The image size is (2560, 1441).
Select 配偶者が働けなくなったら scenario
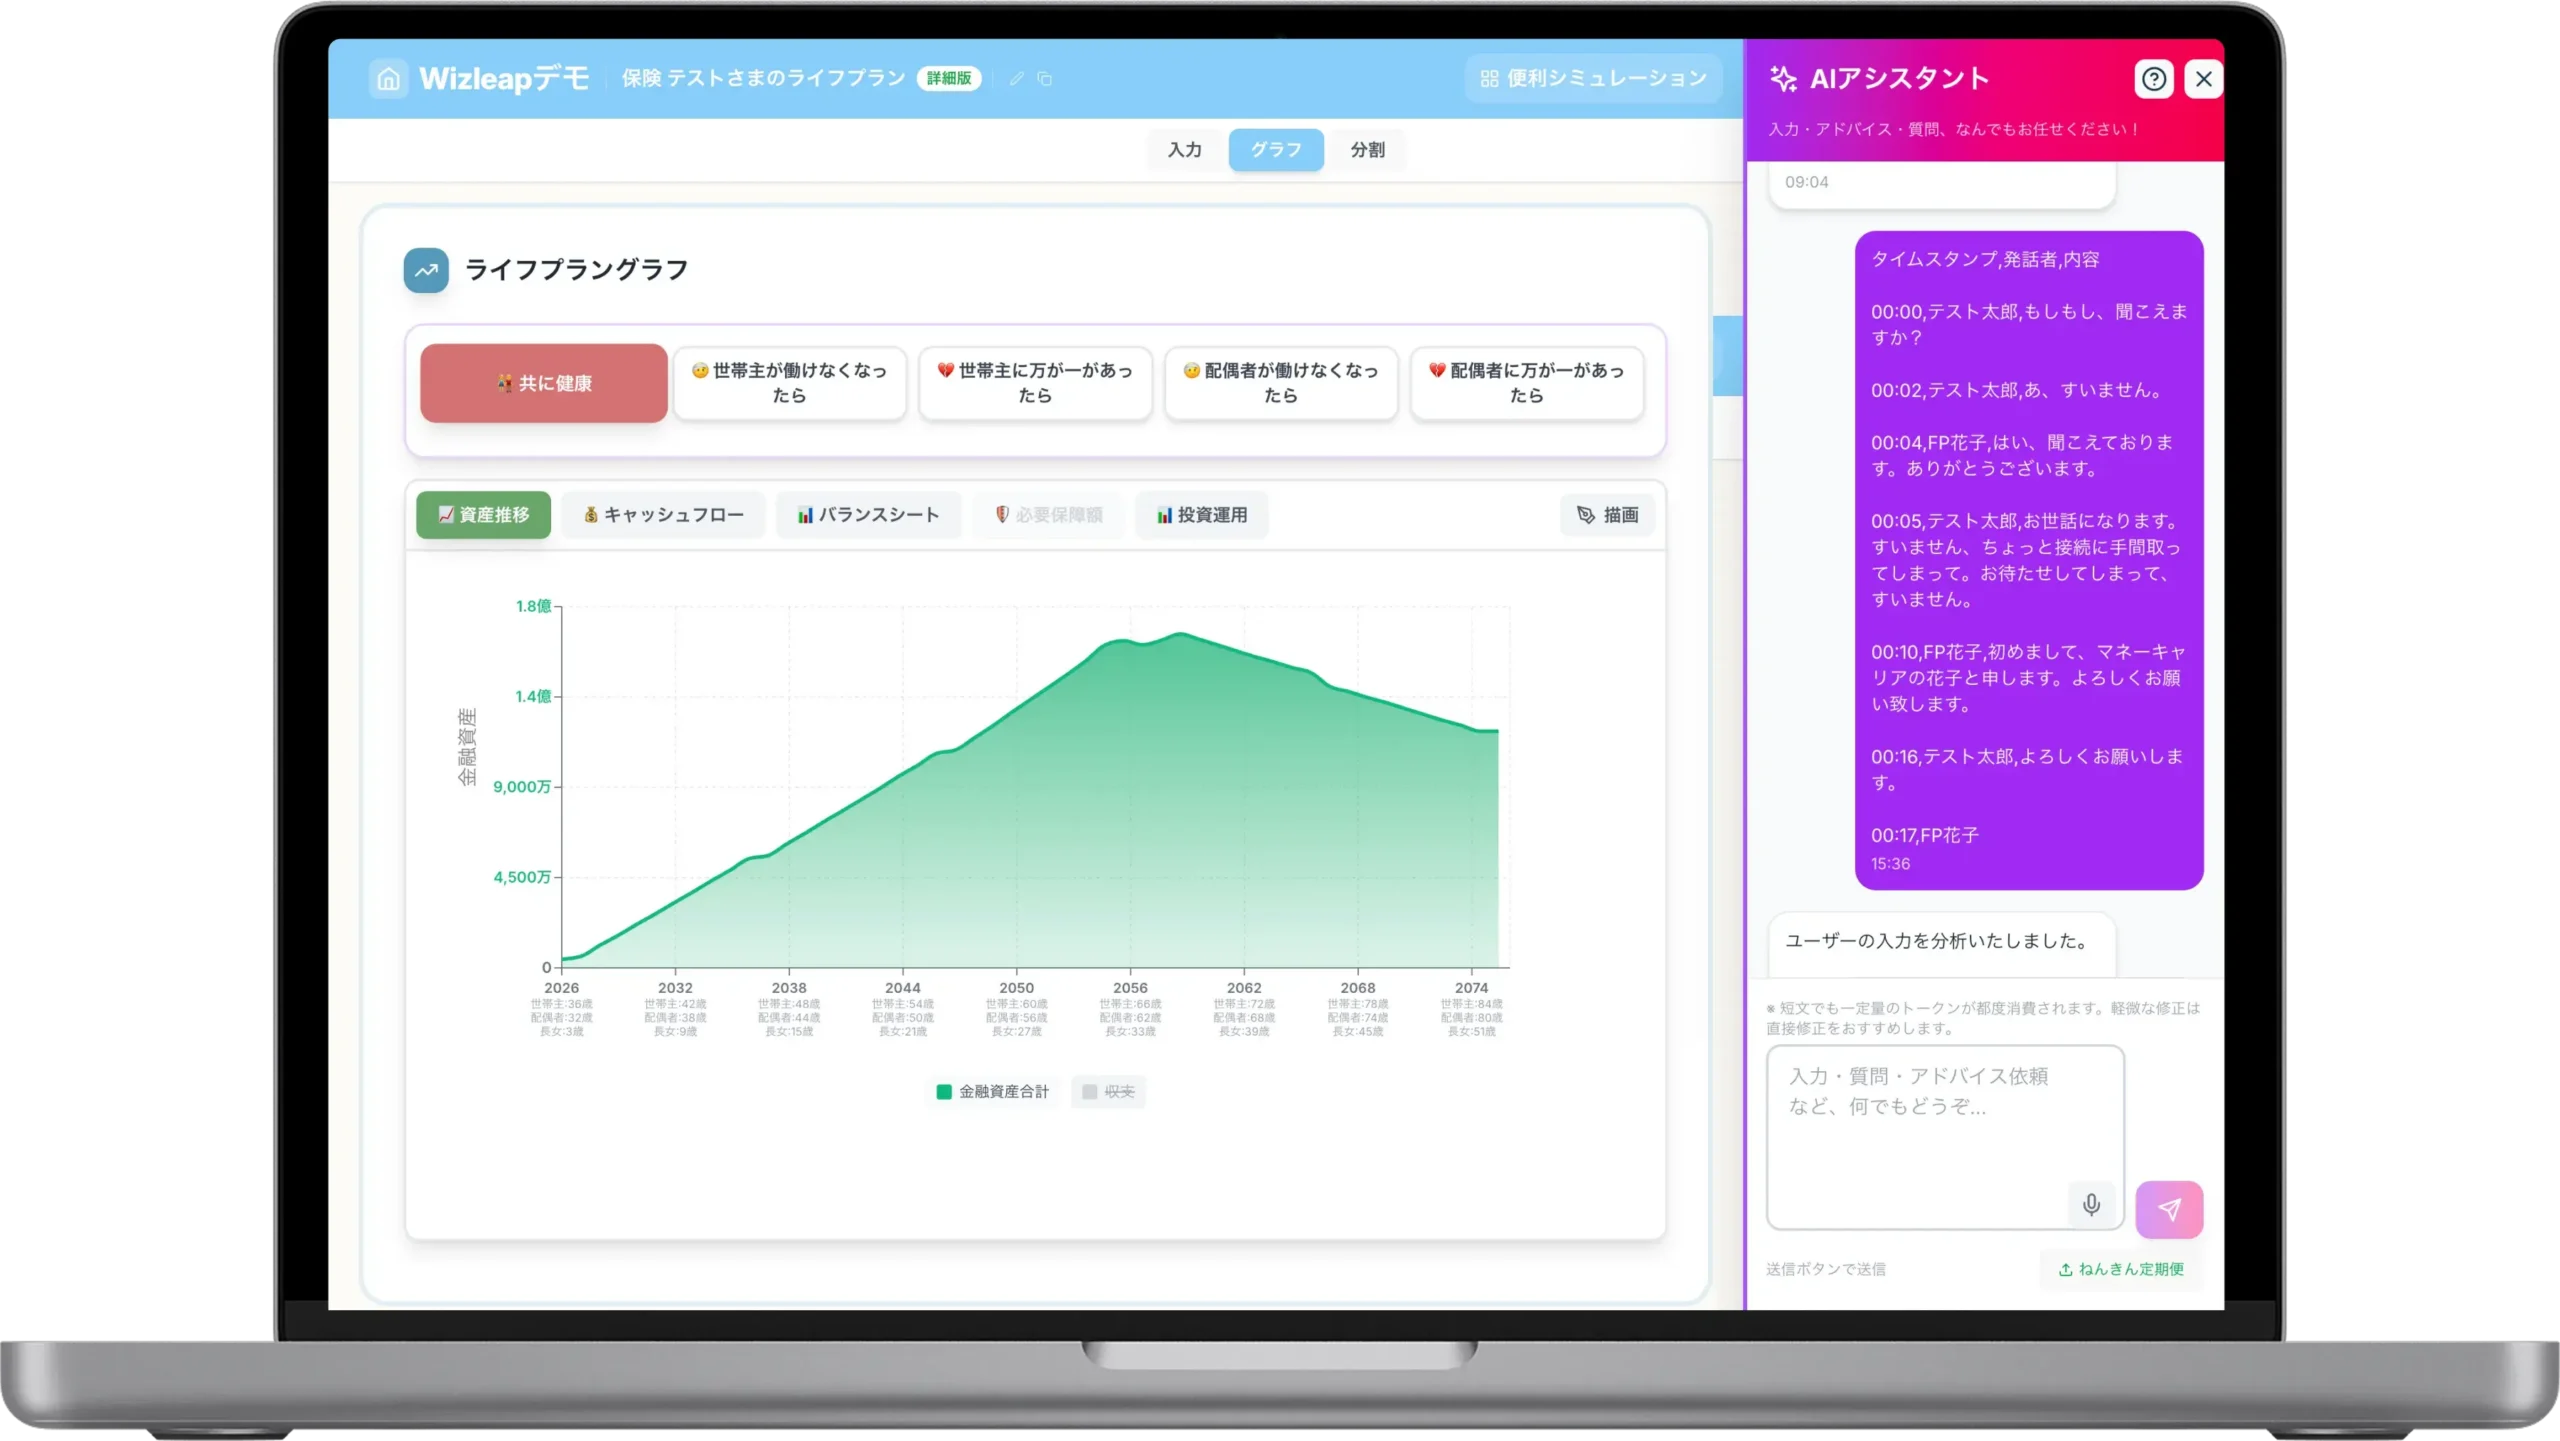1281,383
